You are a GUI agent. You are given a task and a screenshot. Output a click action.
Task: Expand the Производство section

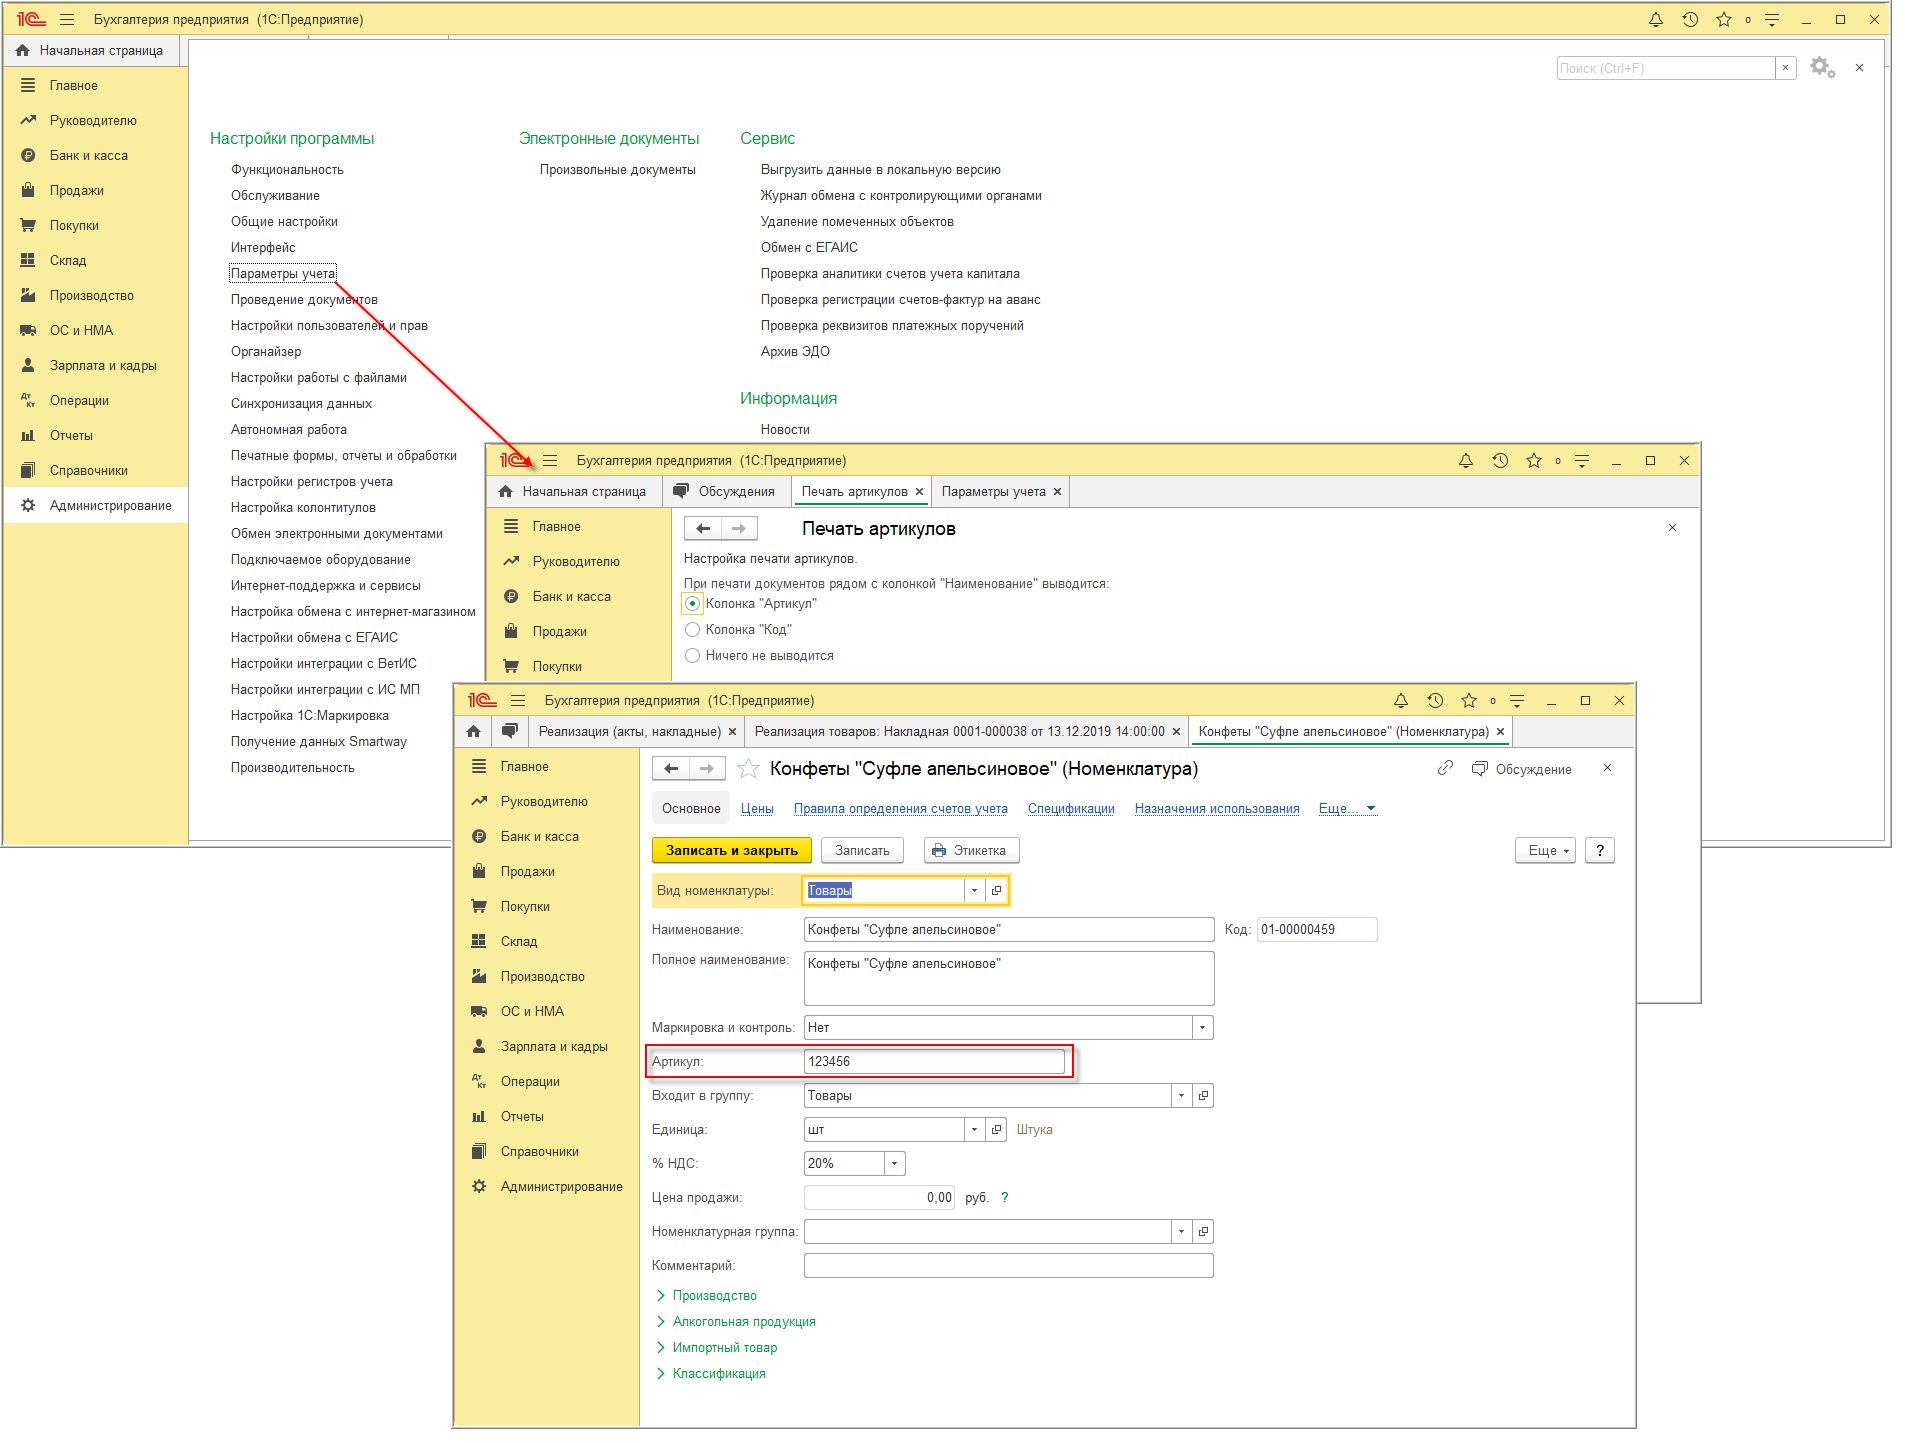tap(706, 1296)
